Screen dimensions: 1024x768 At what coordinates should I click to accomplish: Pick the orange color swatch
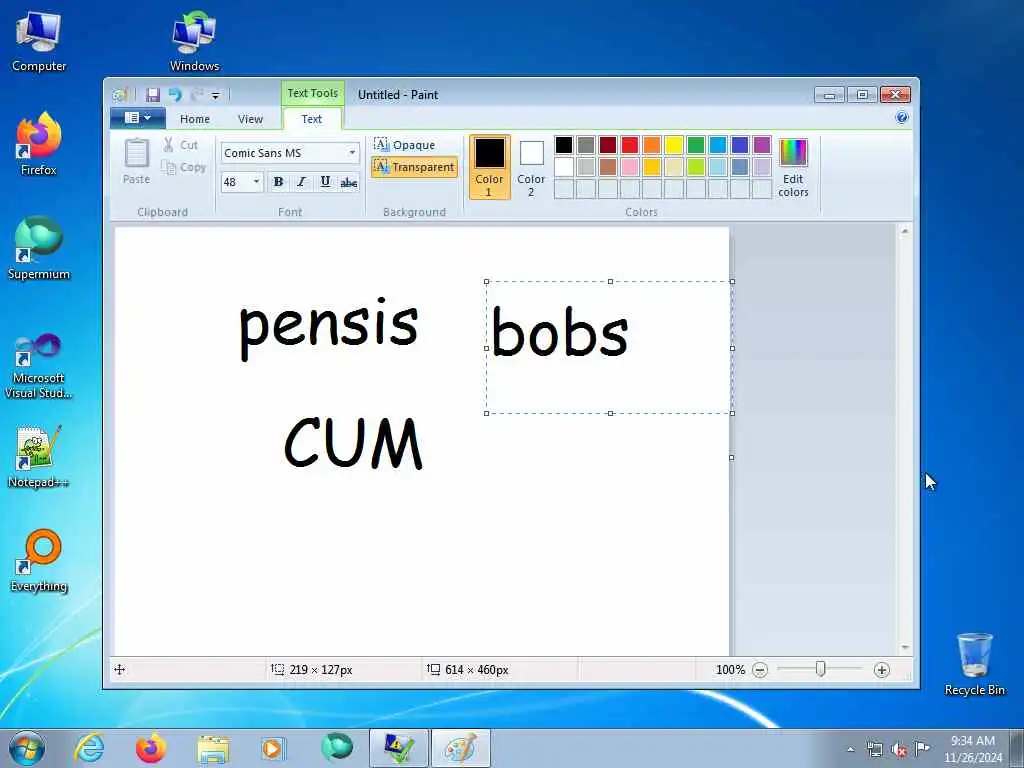point(652,144)
